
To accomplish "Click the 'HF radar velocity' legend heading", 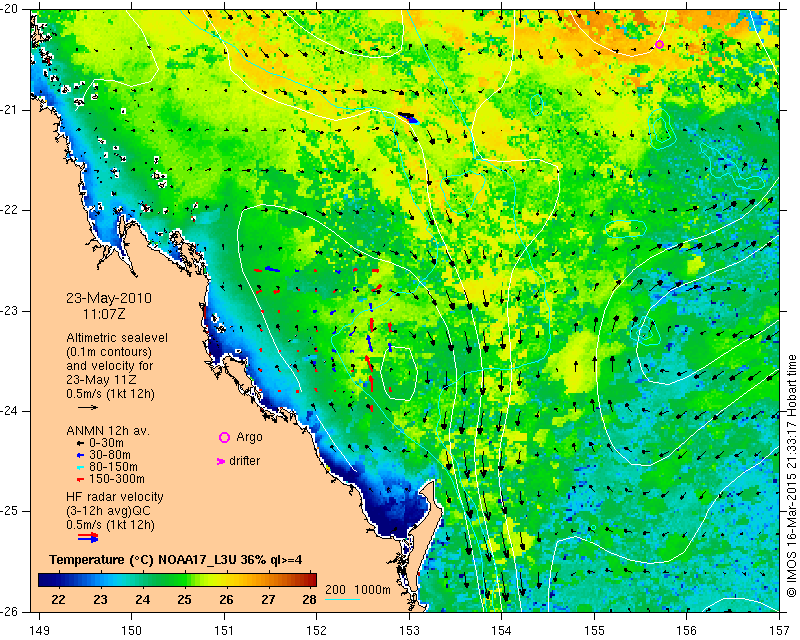I will [x=115, y=497].
